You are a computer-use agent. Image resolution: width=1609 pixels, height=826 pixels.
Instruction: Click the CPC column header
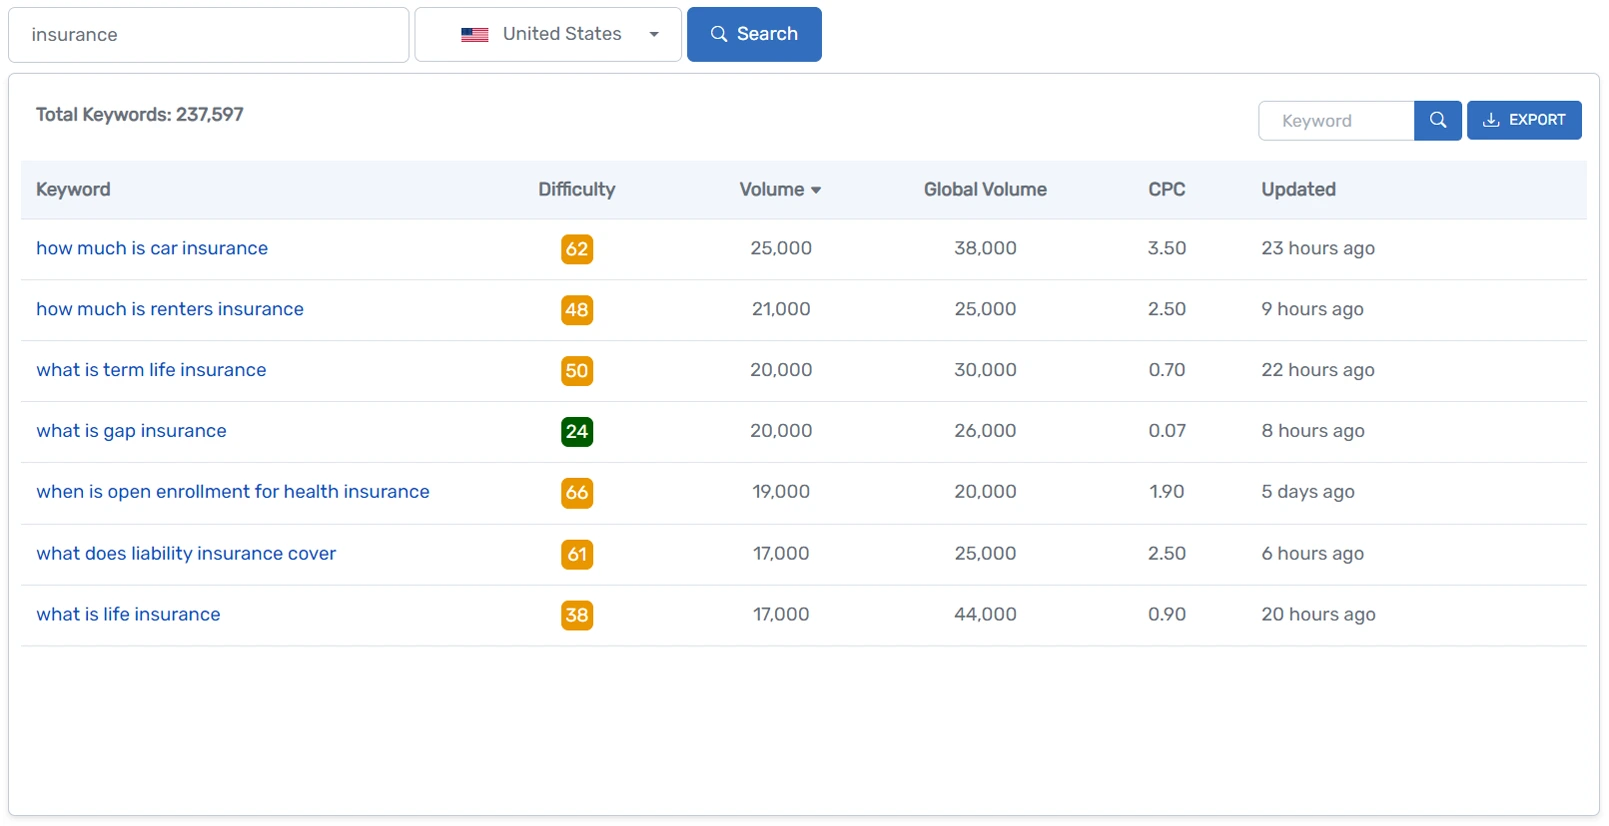click(1167, 189)
